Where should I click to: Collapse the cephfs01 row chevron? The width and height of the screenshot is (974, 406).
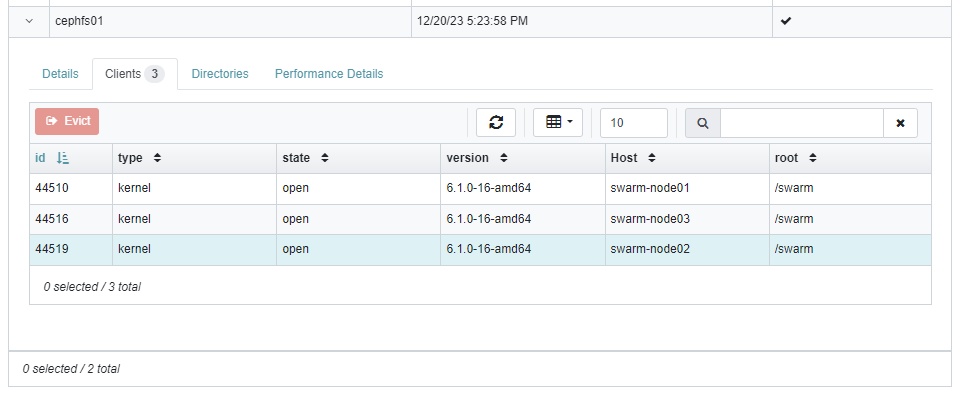[28, 21]
